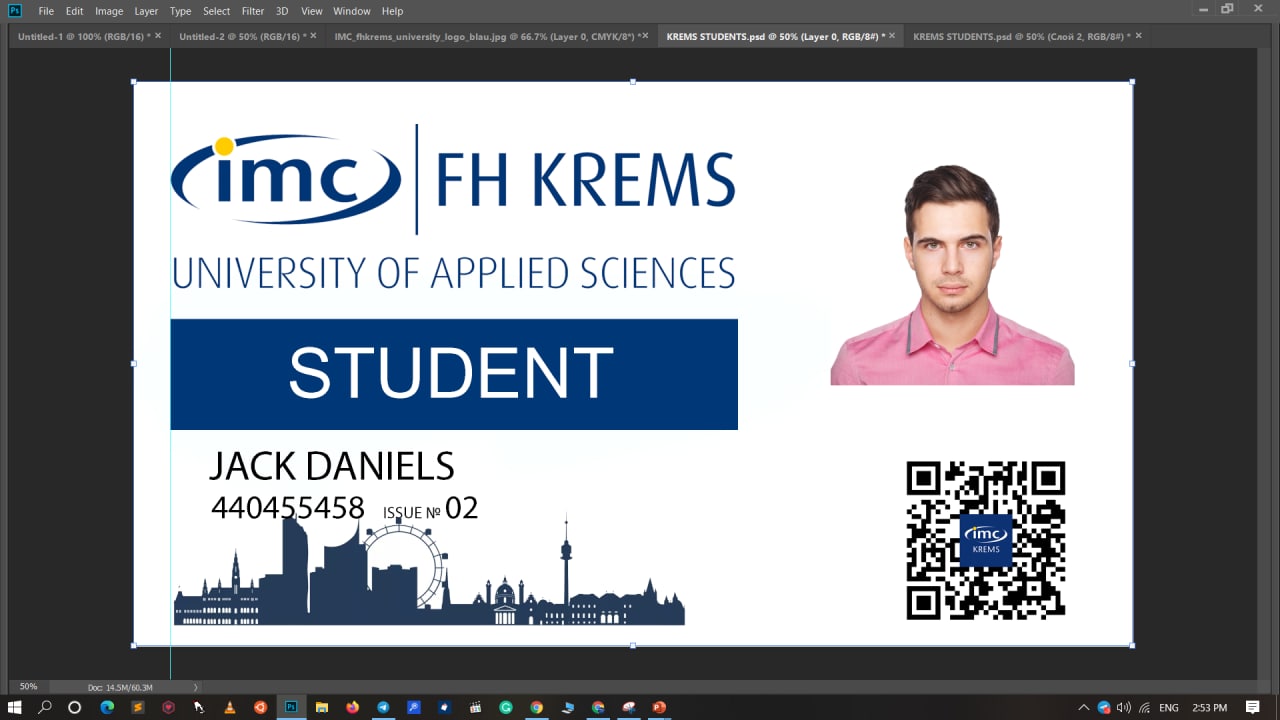
Task: Open the Windows notification center
Action: 1253,707
